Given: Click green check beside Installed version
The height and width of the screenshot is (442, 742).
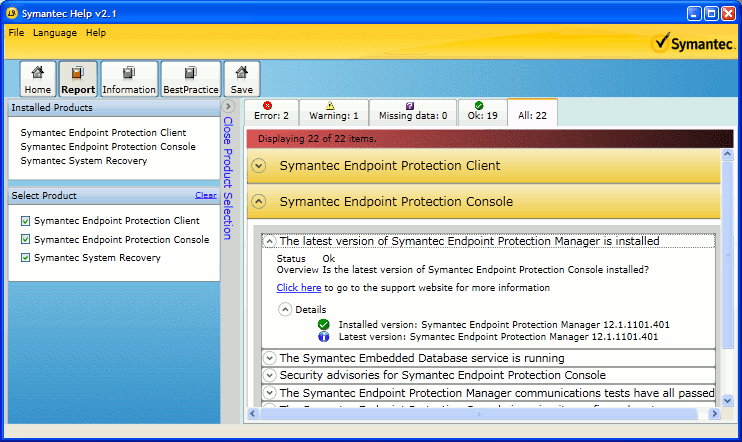Looking at the screenshot, I should click(324, 325).
